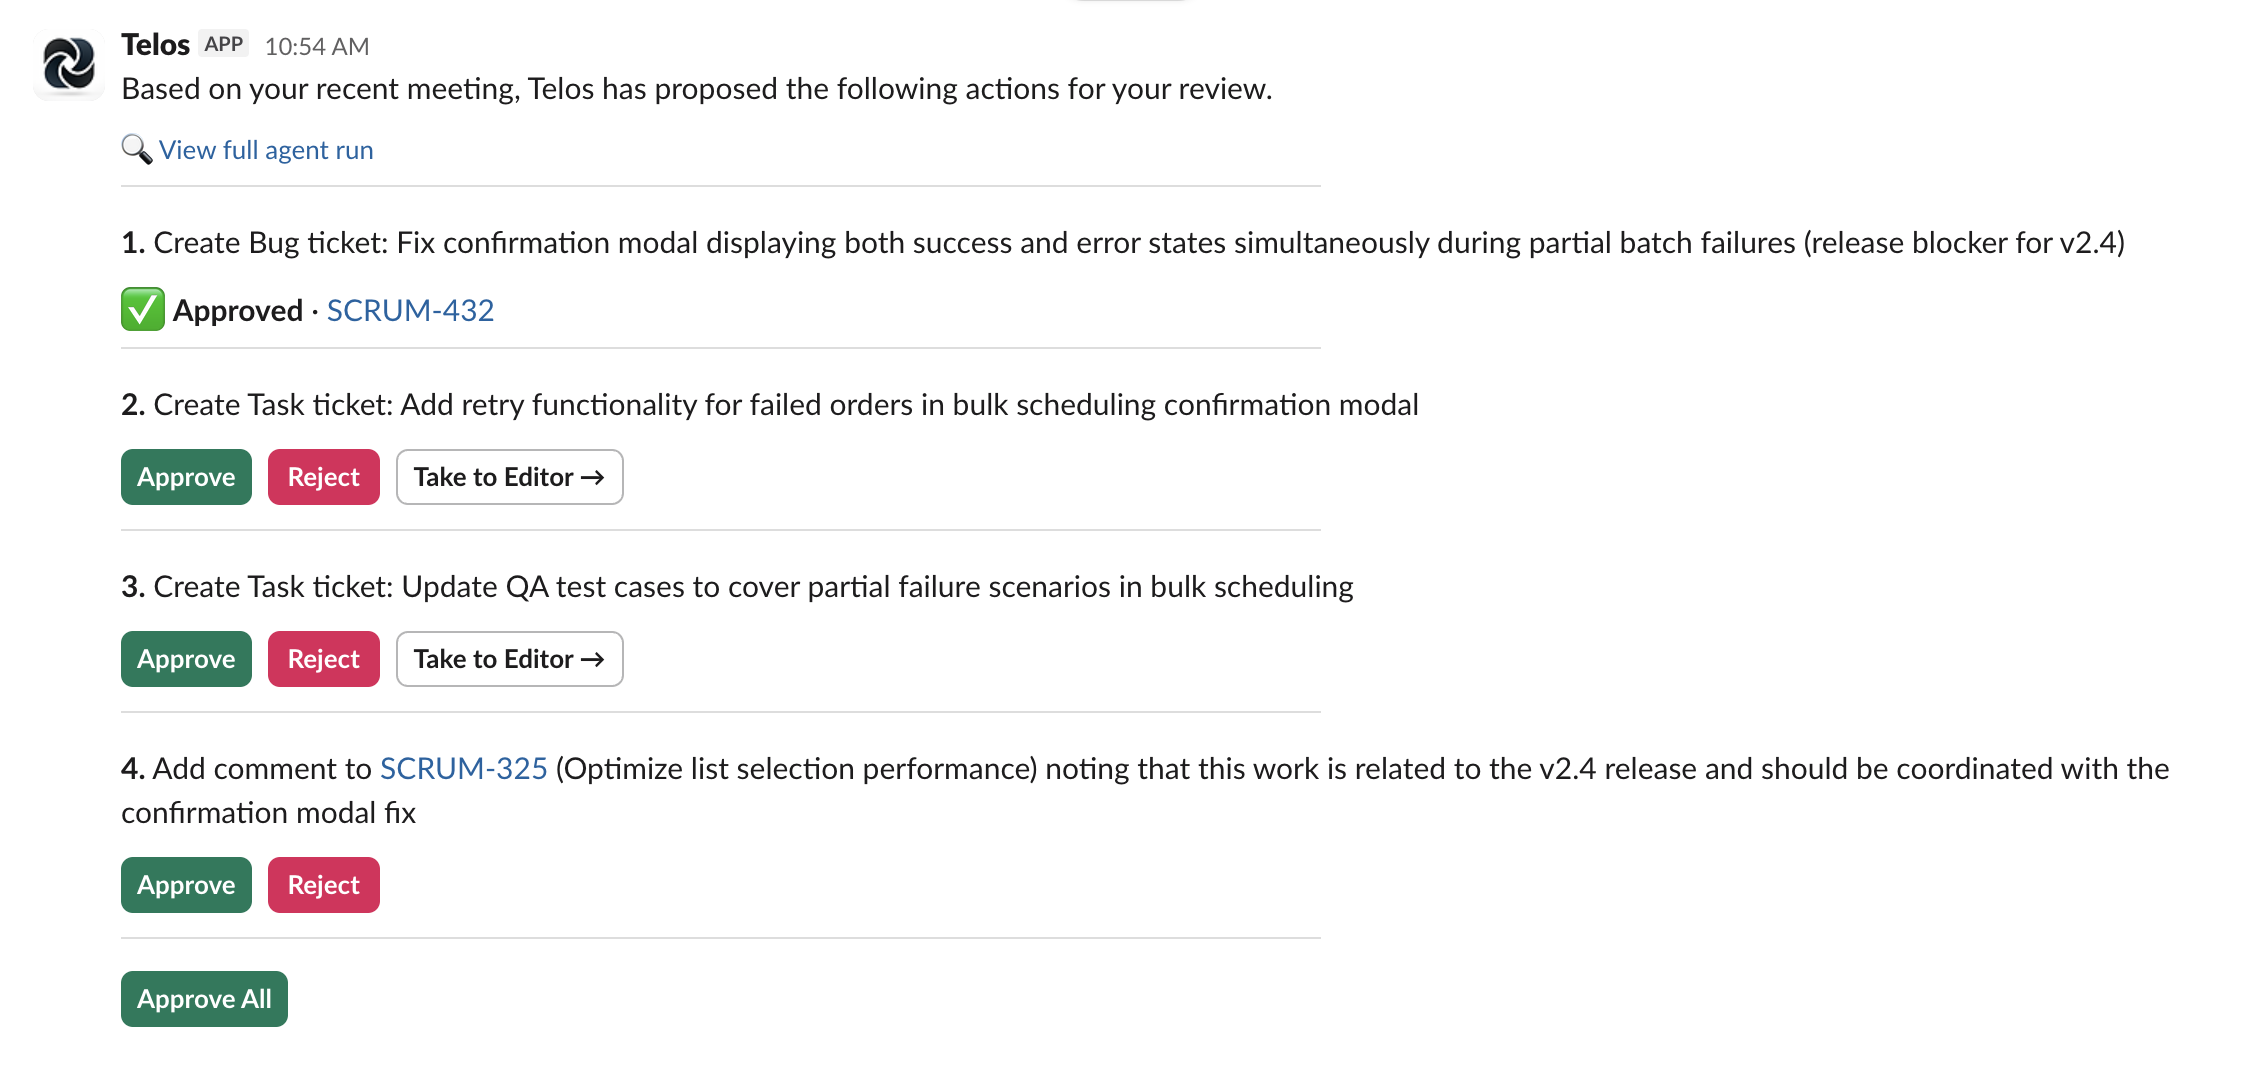Approve the retry functionality task ticket
The height and width of the screenshot is (1068, 2258).
[186, 477]
